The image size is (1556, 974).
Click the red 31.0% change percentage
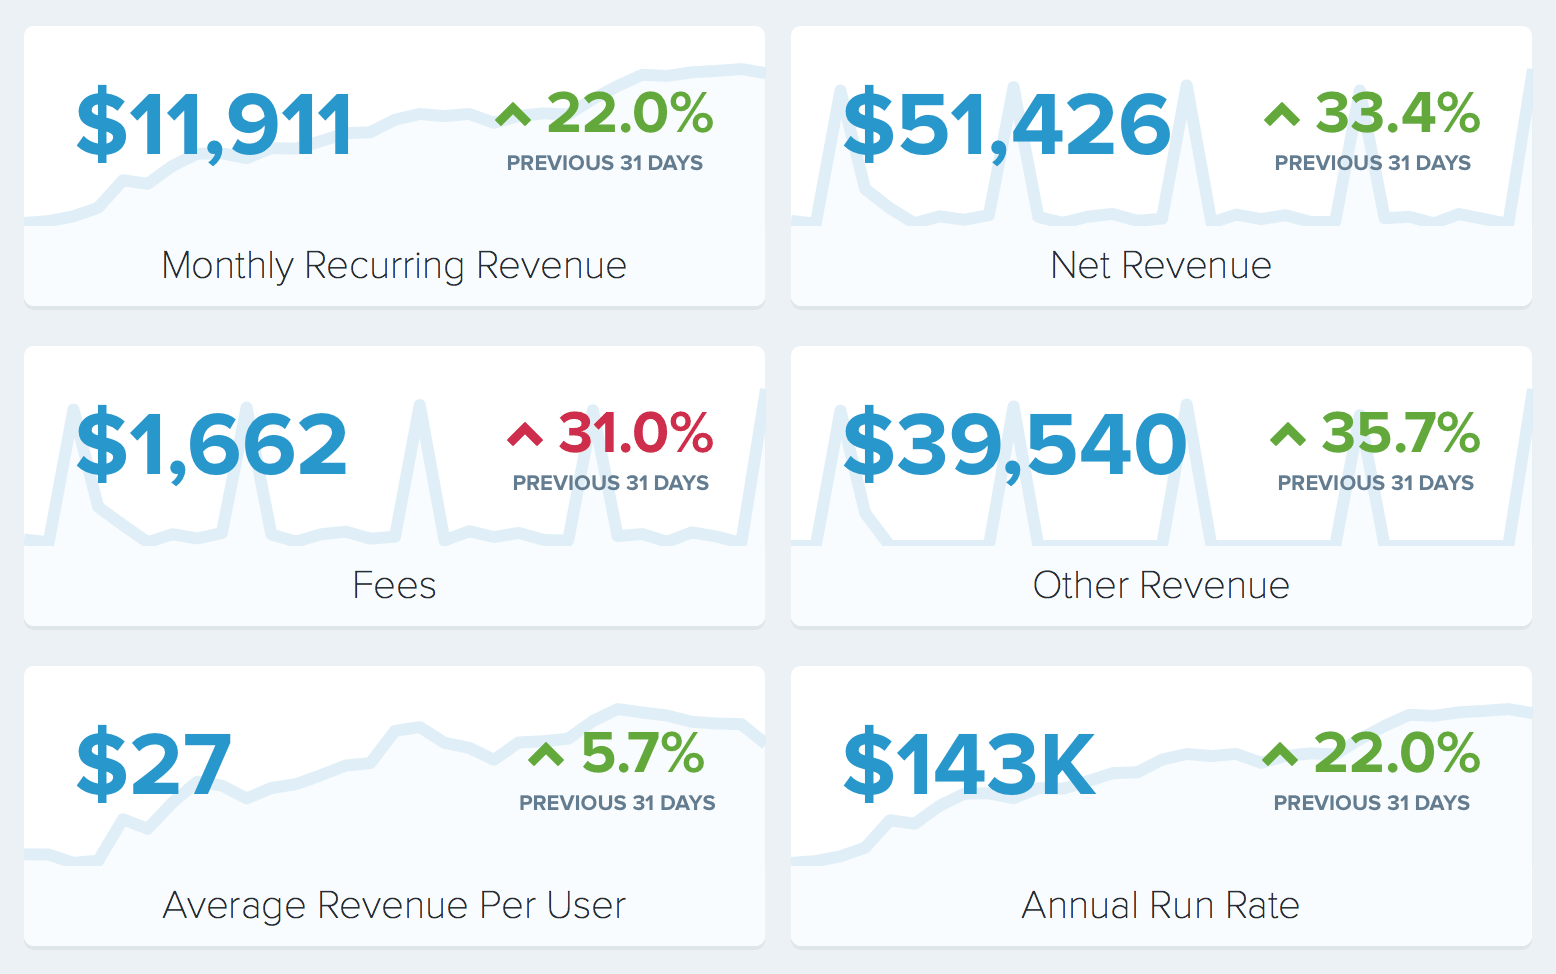[x=635, y=433]
